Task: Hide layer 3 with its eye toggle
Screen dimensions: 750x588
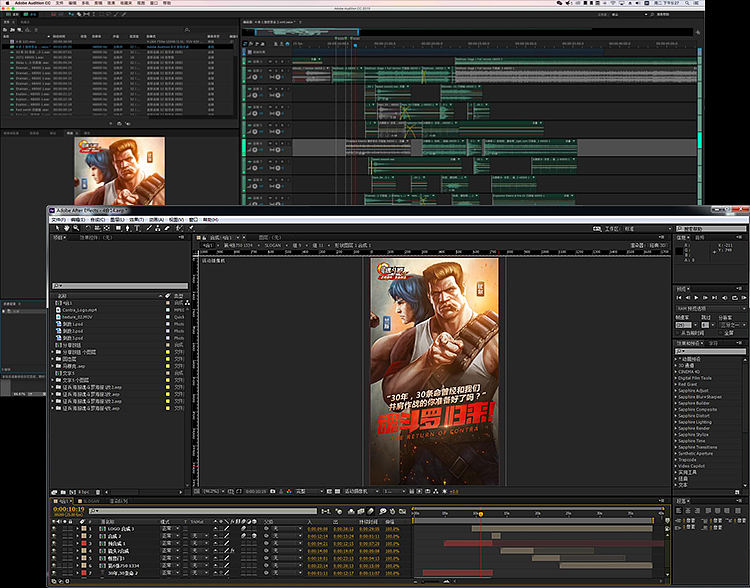Action: tap(53, 544)
